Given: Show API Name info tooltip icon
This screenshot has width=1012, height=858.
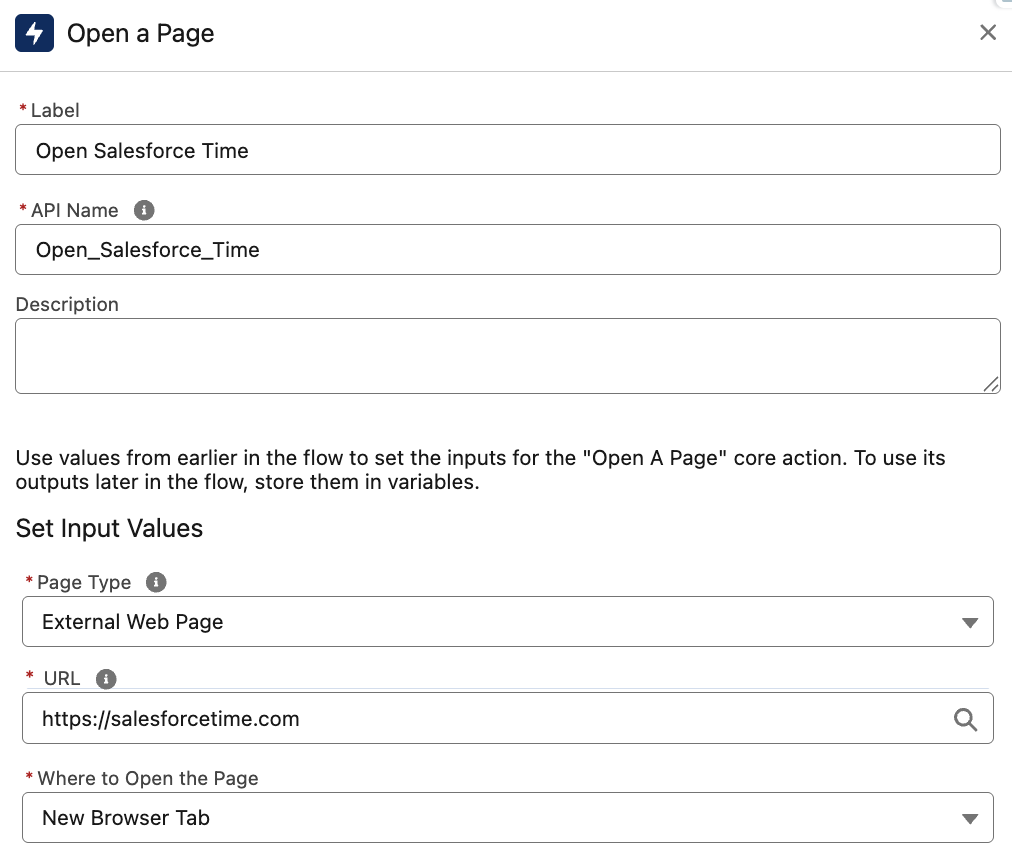Looking at the screenshot, I should tap(144, 210).
